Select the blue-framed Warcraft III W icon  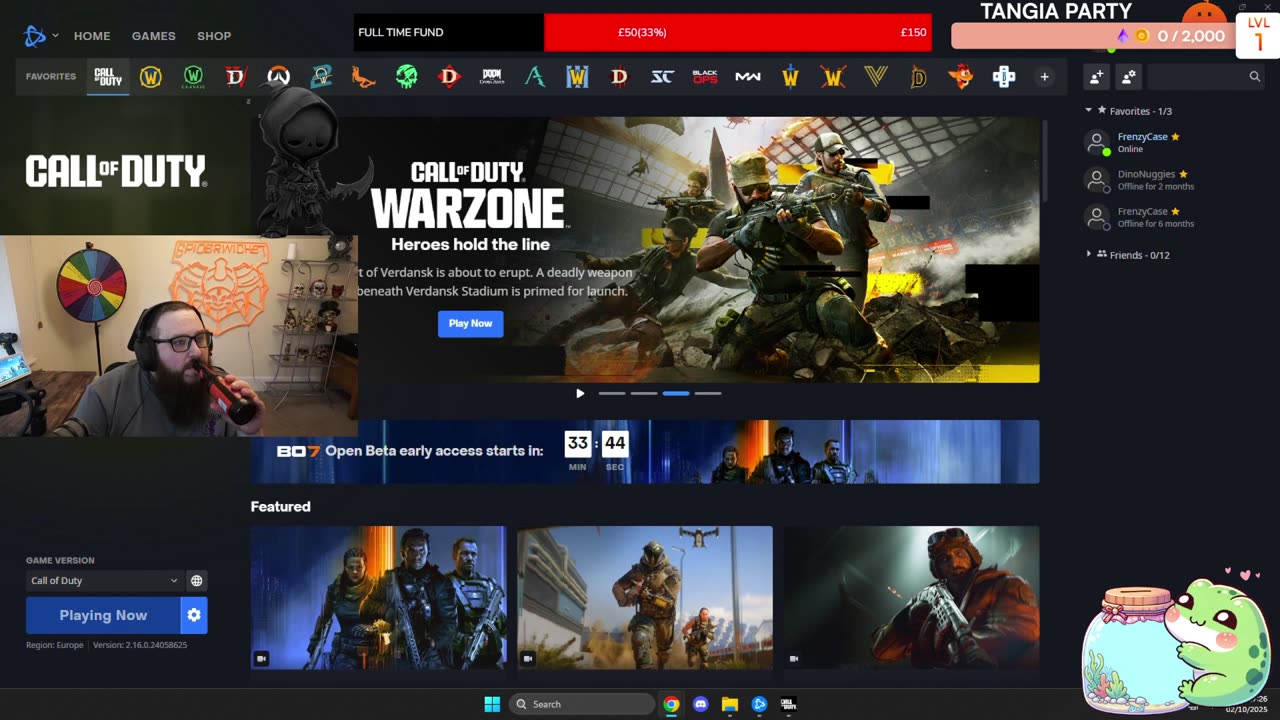[577, 77]
